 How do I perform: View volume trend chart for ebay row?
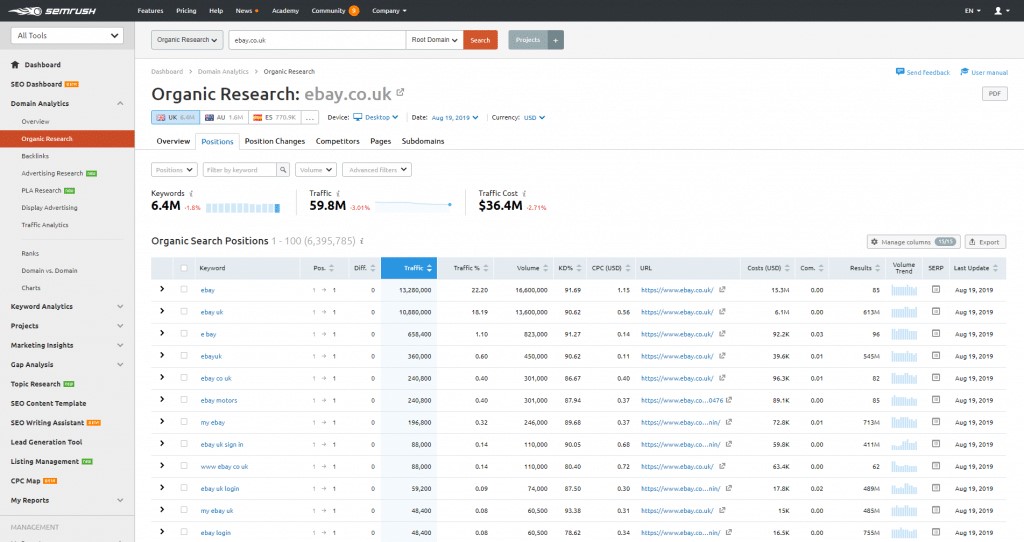[x=904, y=290]
